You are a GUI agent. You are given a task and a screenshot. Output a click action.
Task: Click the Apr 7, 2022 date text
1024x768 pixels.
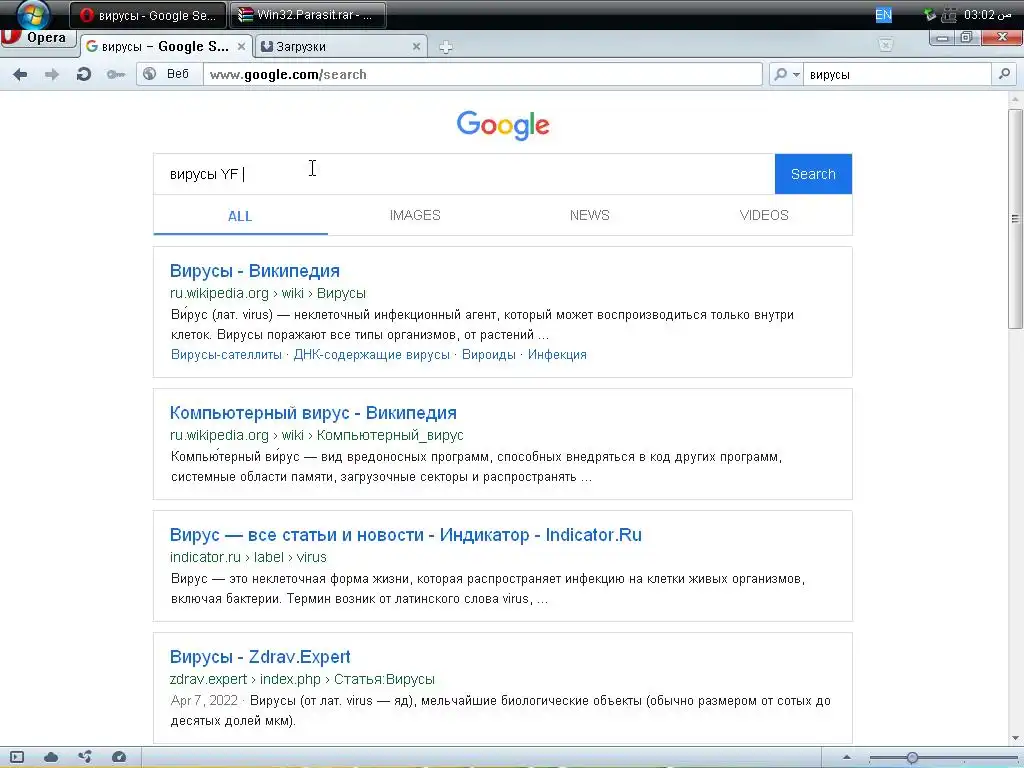point(204,701)
